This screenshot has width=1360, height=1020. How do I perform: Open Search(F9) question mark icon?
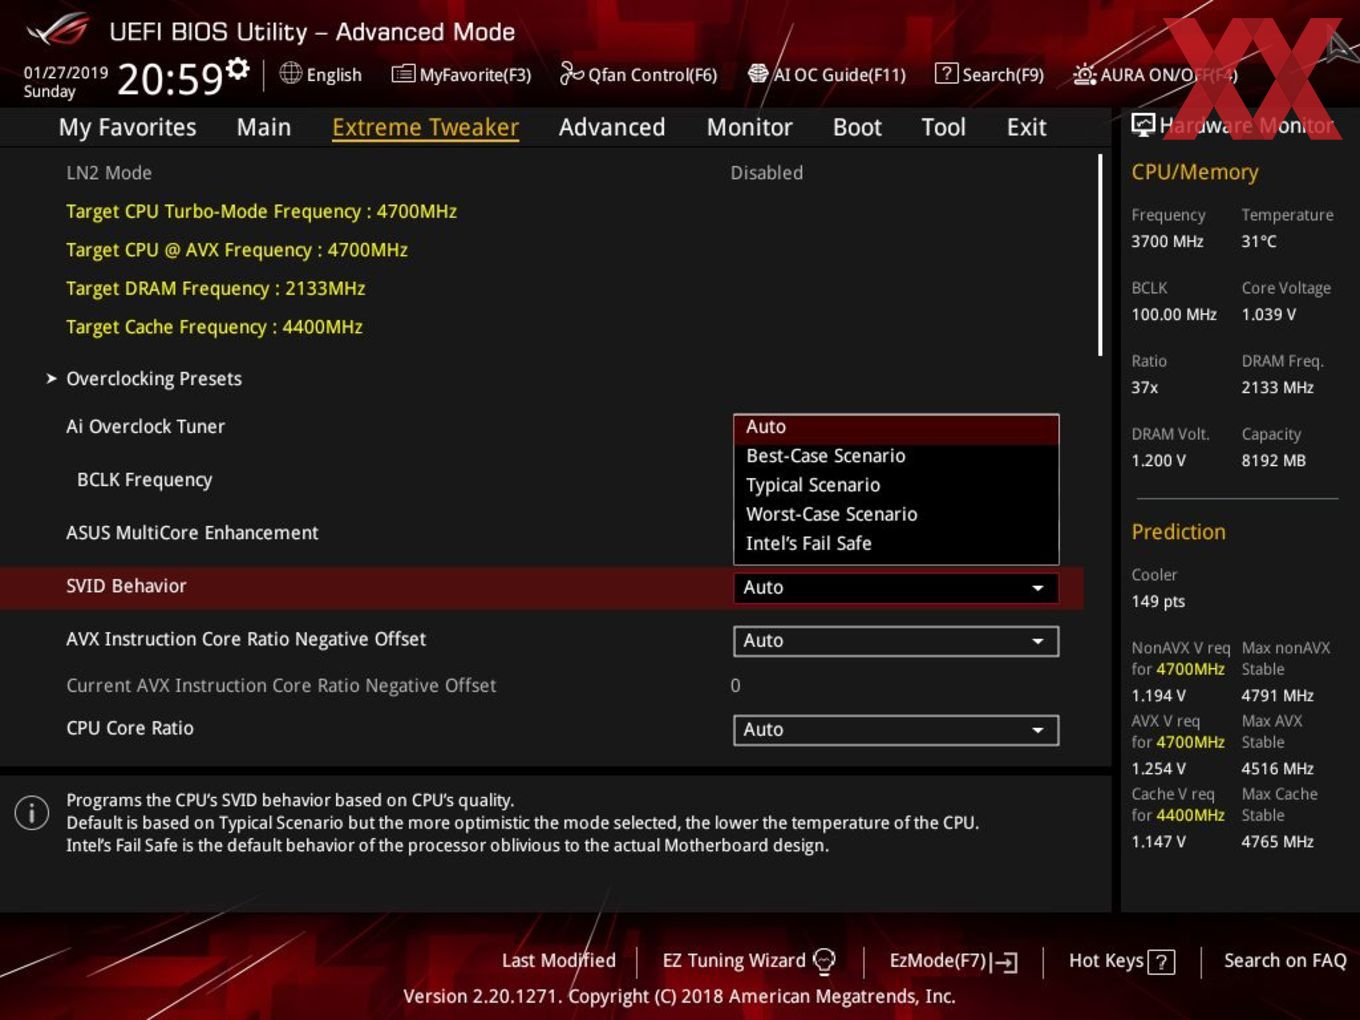click(x=946, y=73)
